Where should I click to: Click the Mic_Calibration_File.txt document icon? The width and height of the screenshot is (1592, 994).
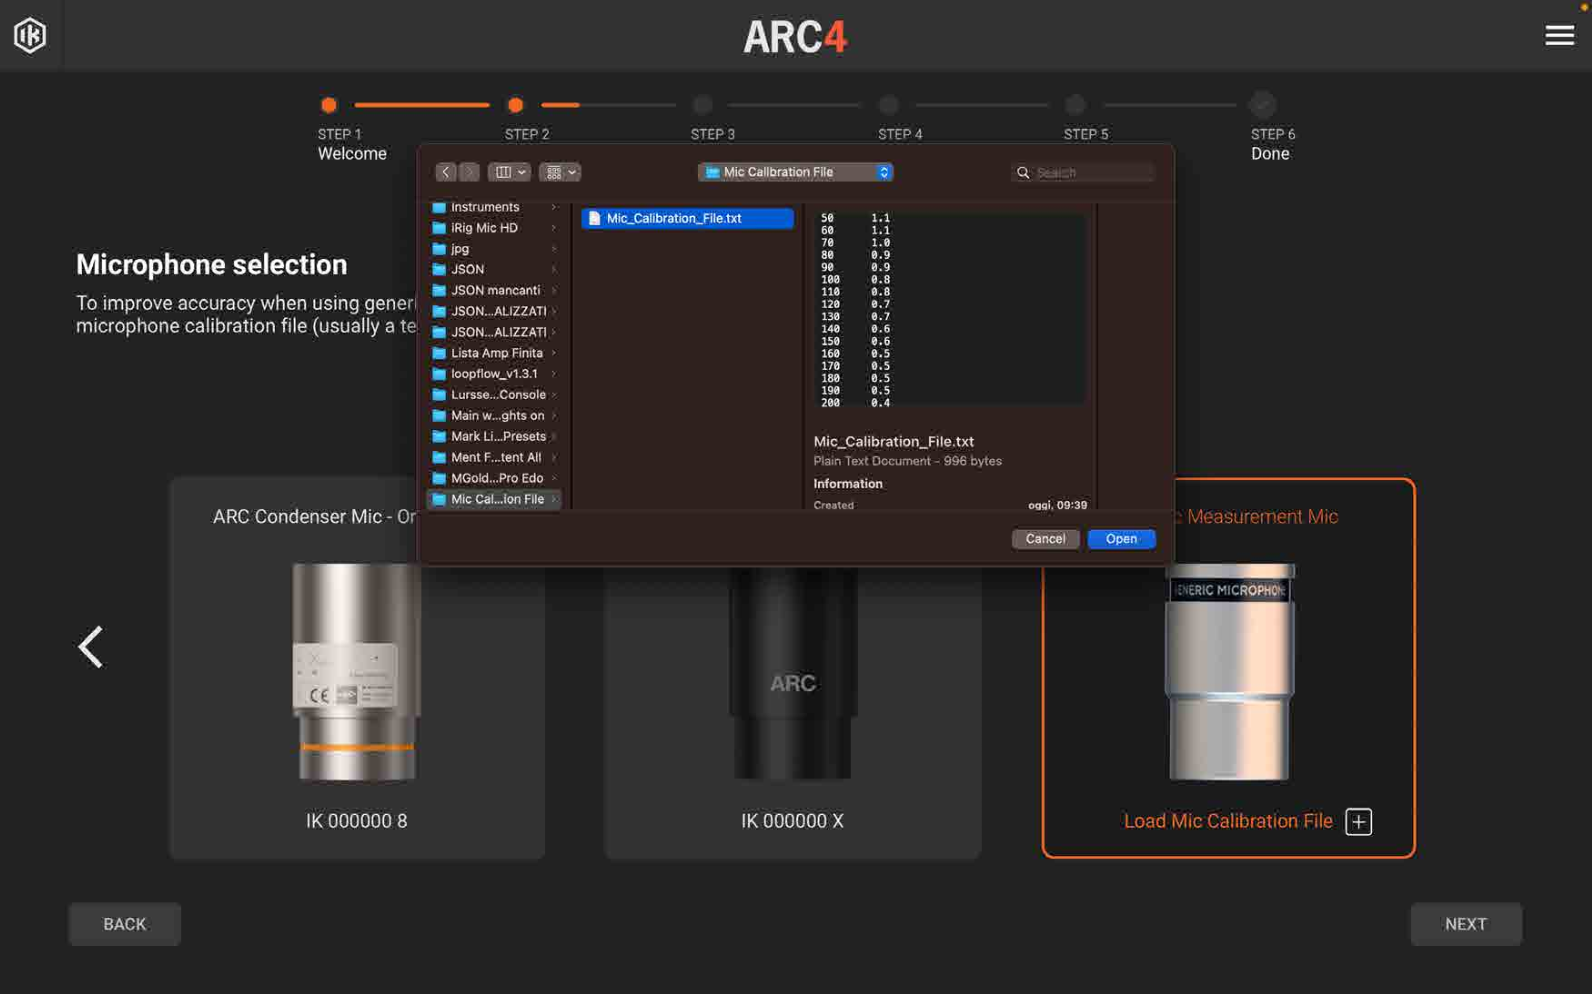point(594,218)
